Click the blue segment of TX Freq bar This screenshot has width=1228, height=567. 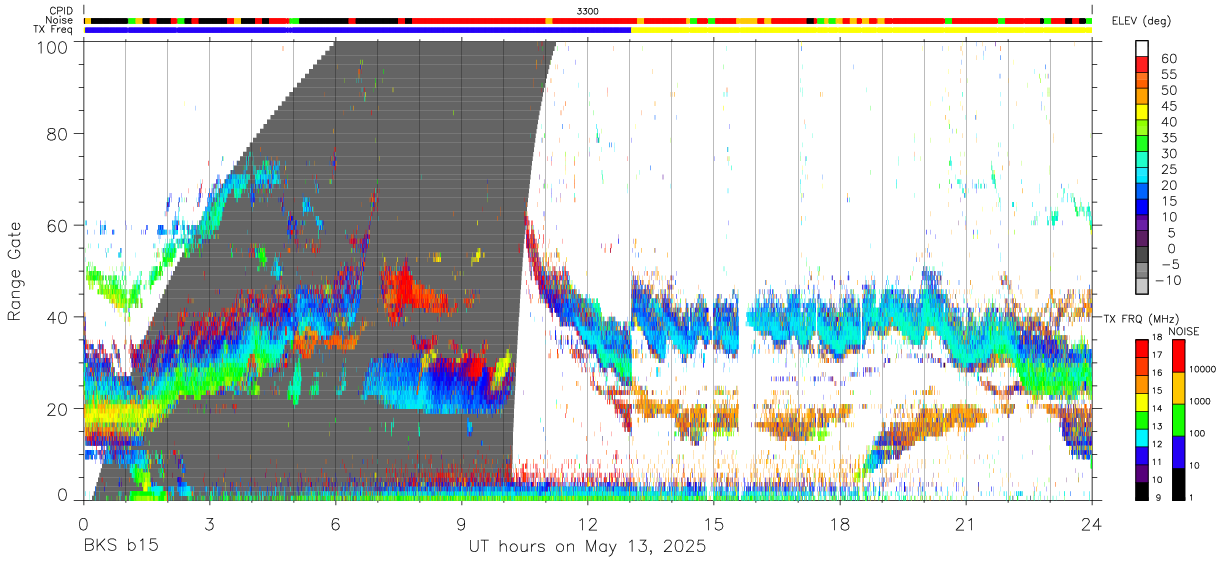(358, 30)
